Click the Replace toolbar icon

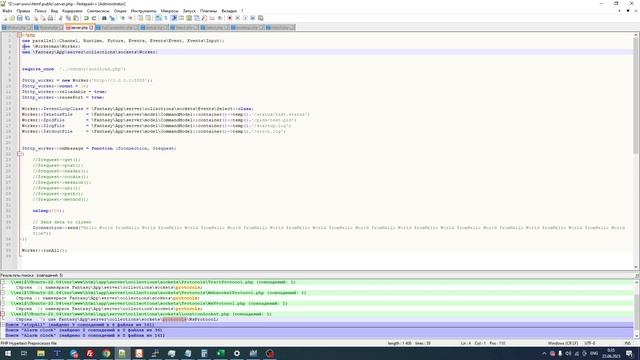click(x=112, y=18)
